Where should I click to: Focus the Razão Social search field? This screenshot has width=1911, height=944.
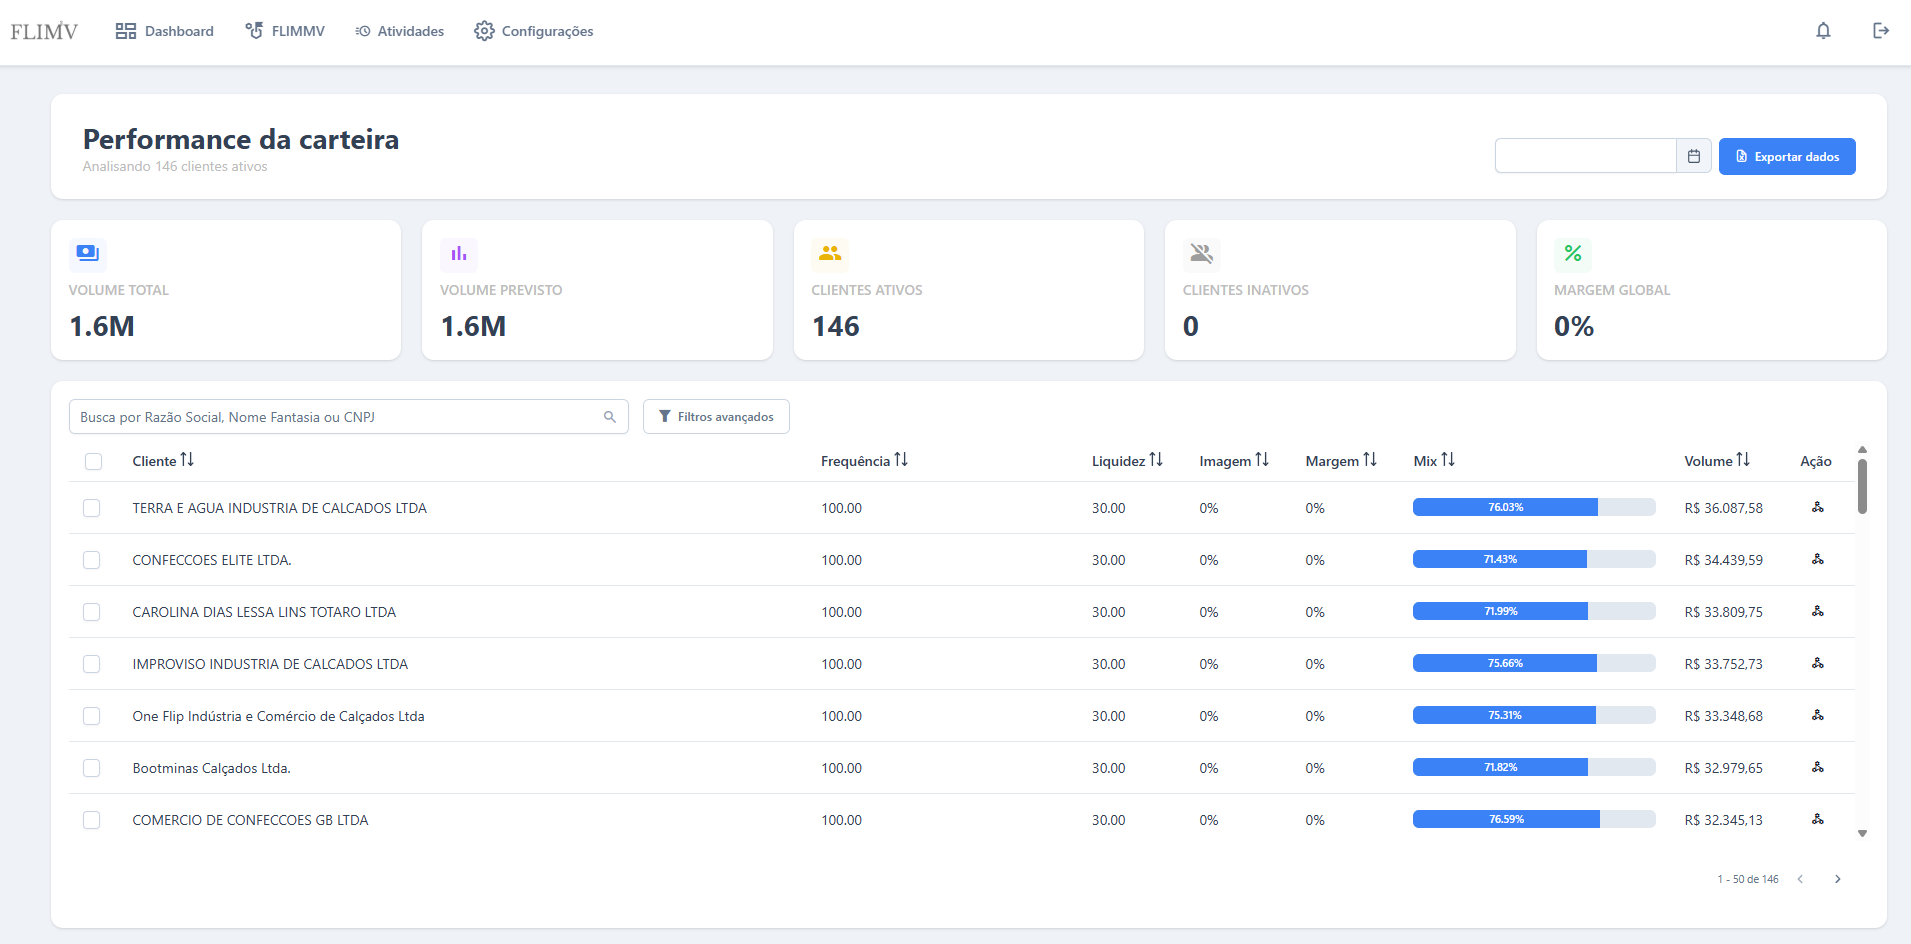point(335,417)
